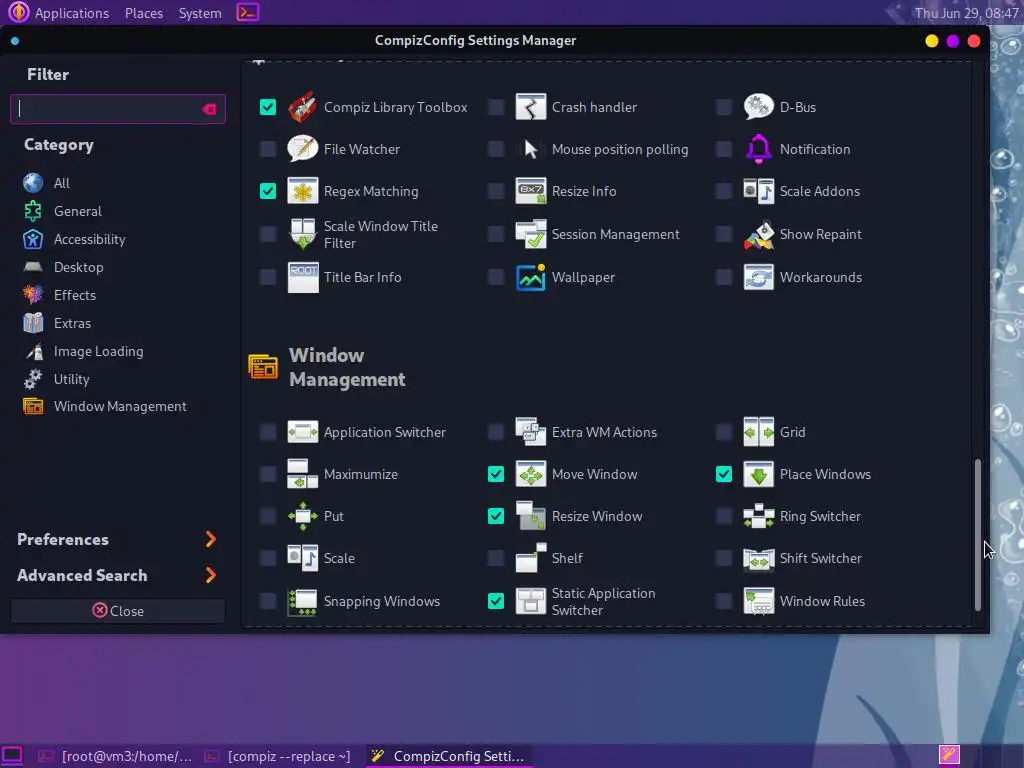Open the Maximumize plugin icon
This screenshot has height=768, width=1024.
click(302, 474)
